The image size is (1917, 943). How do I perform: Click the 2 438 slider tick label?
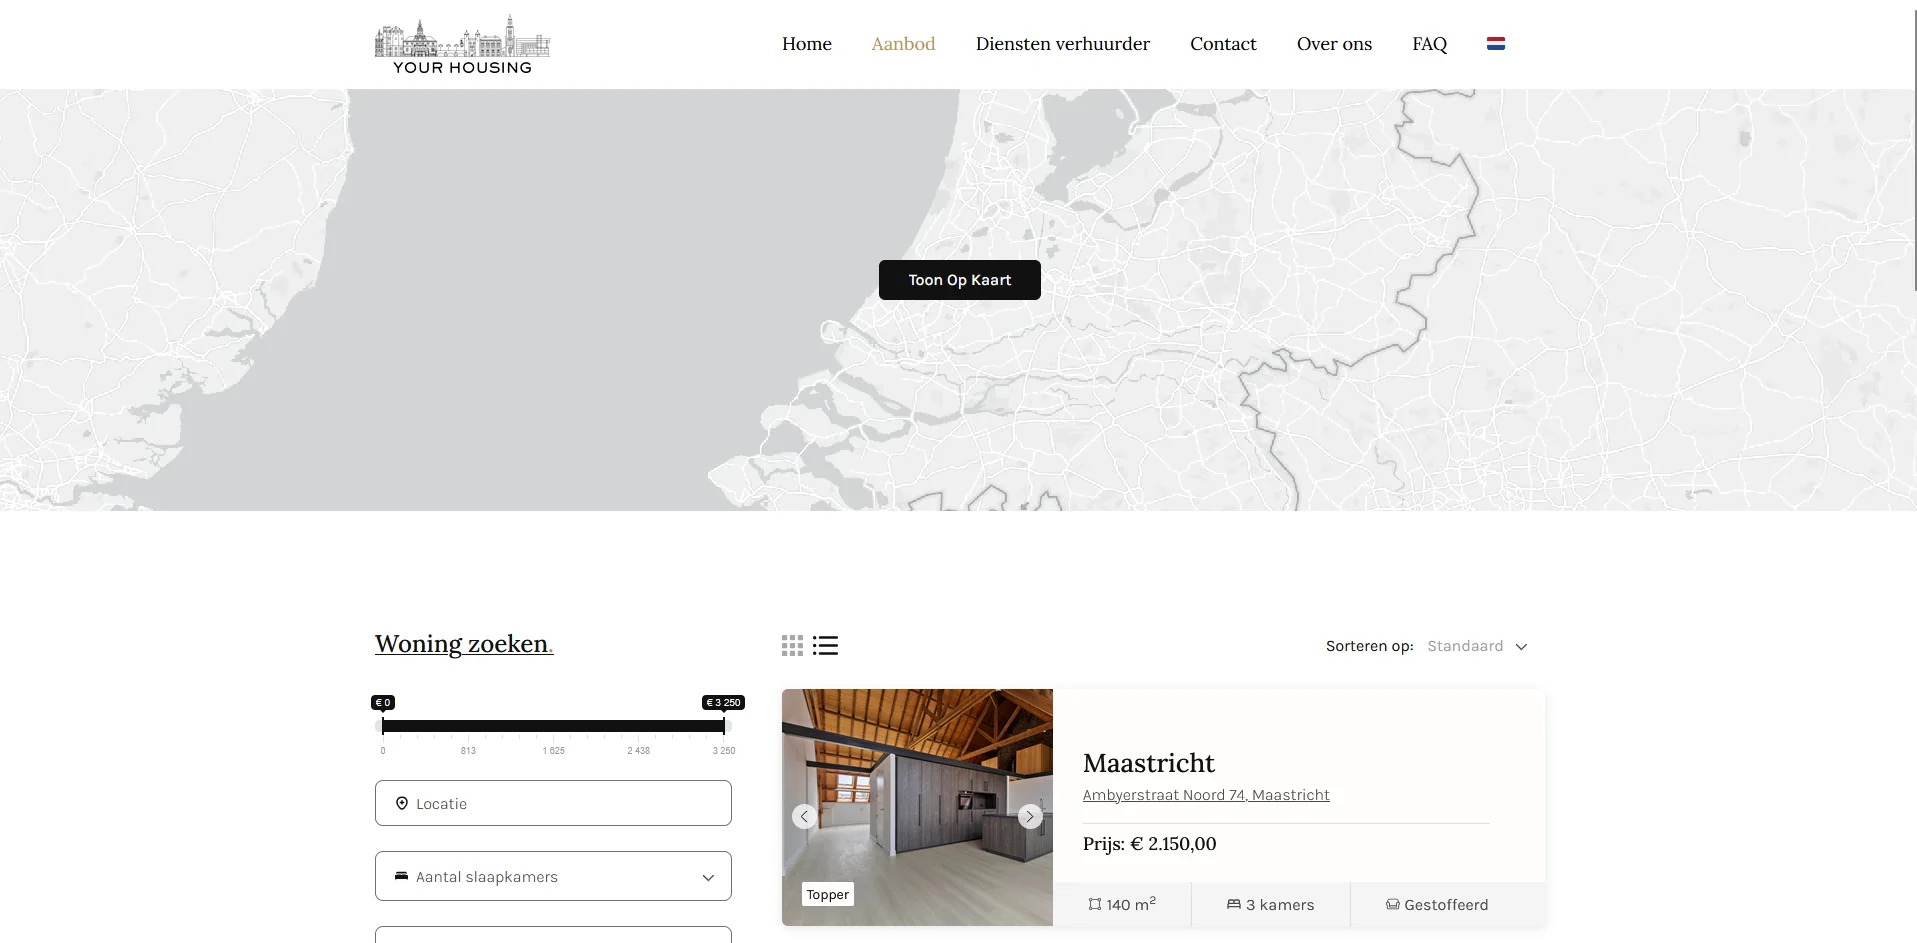(639, 751)
